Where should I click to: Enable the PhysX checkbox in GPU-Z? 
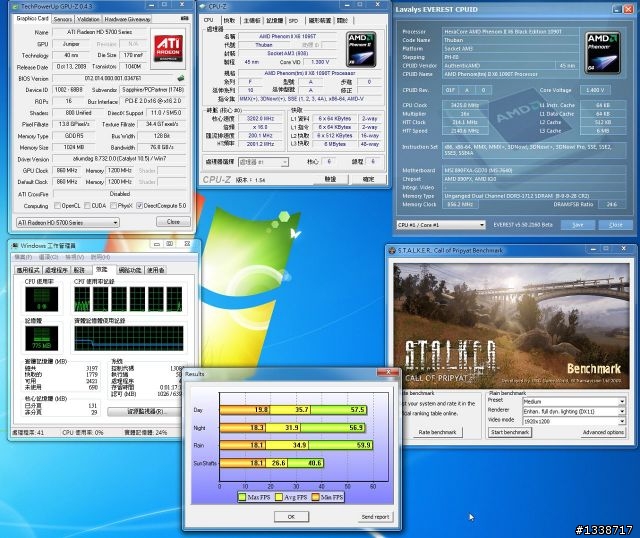click(113, 205)
